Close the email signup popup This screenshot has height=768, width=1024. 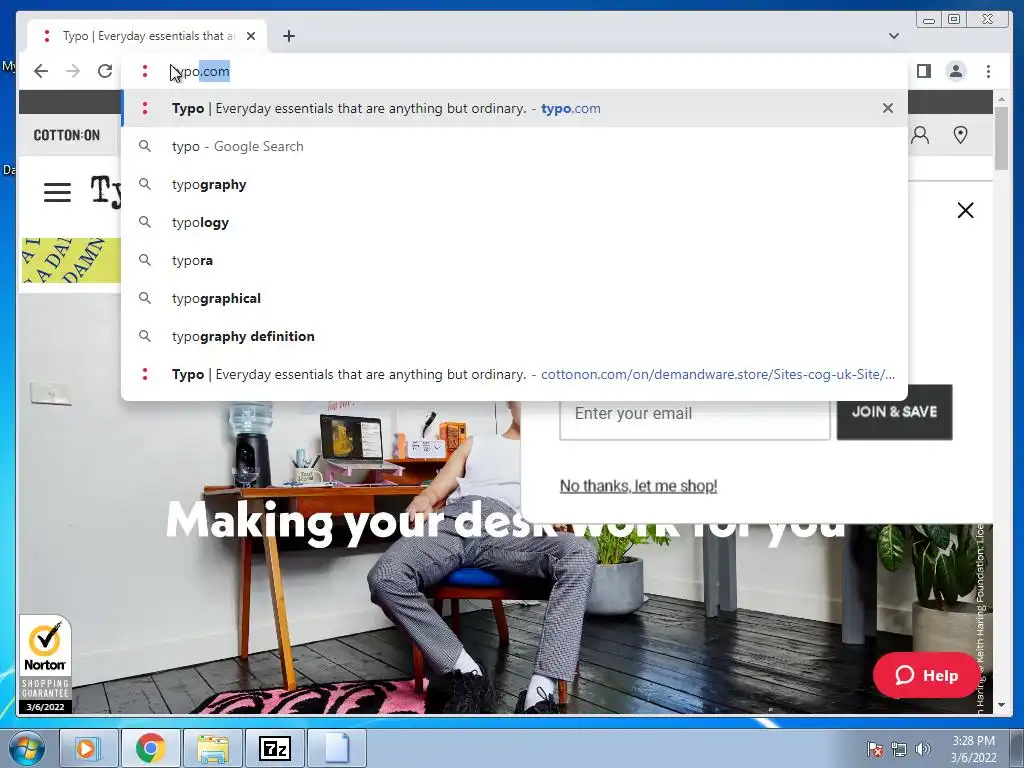(965, 210)
